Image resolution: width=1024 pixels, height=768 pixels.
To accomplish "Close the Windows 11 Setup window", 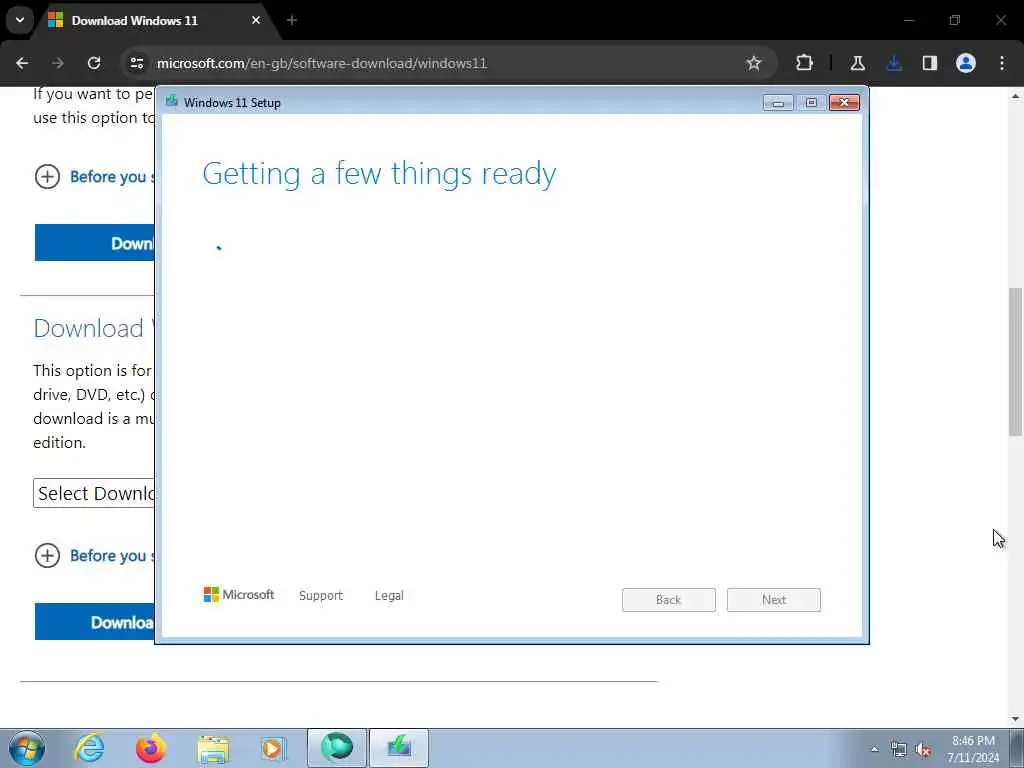I will [x=844, y=103].
